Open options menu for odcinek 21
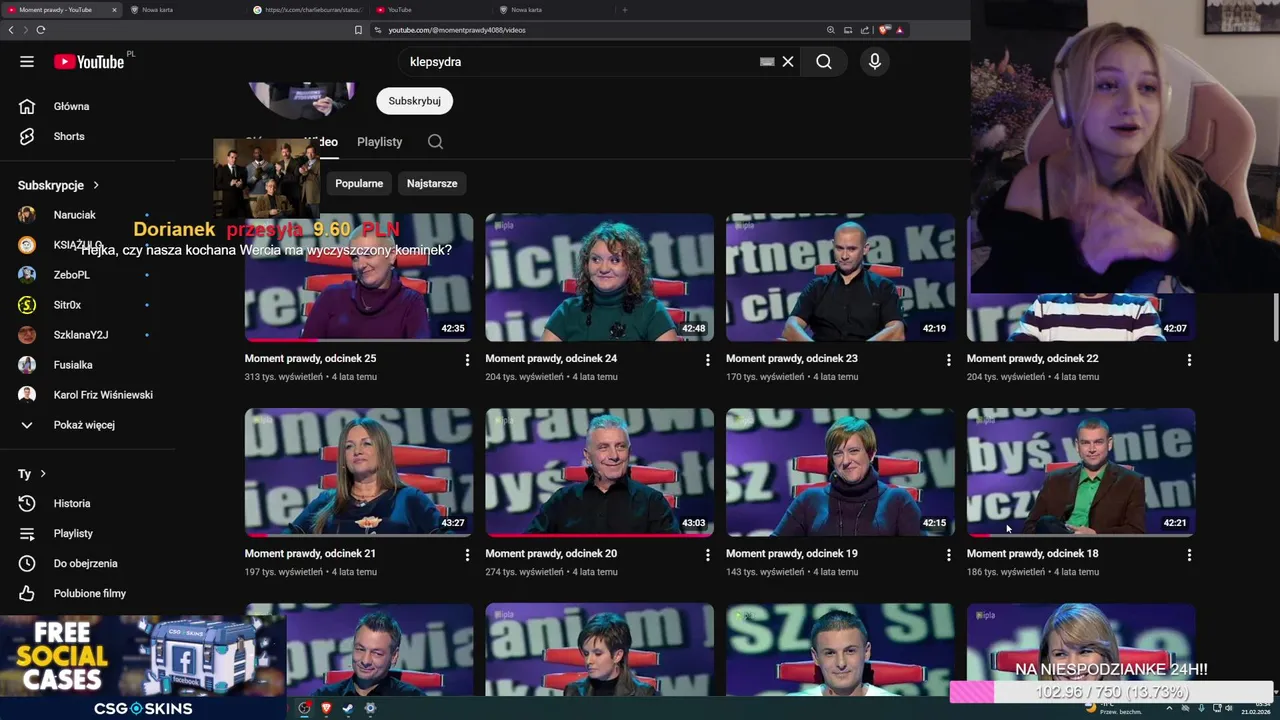Image resolution: width=1280 pixels, height=720 pixels. [467, 555]
